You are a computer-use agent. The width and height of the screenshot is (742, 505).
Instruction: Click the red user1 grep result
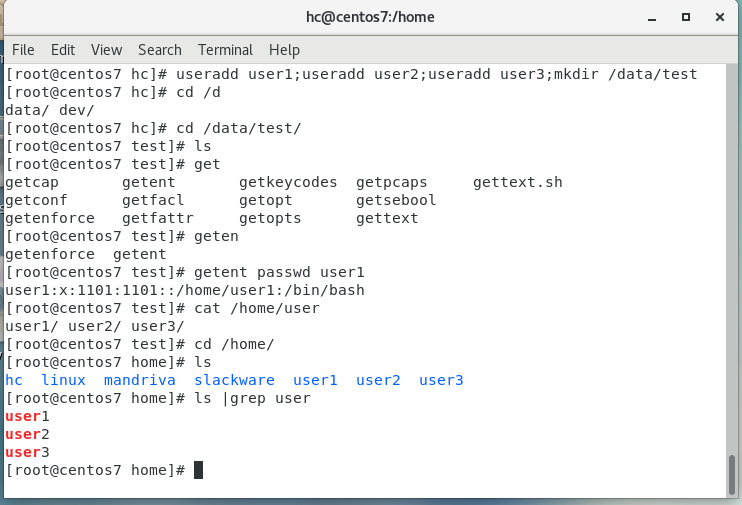click(x=27, y=416)
